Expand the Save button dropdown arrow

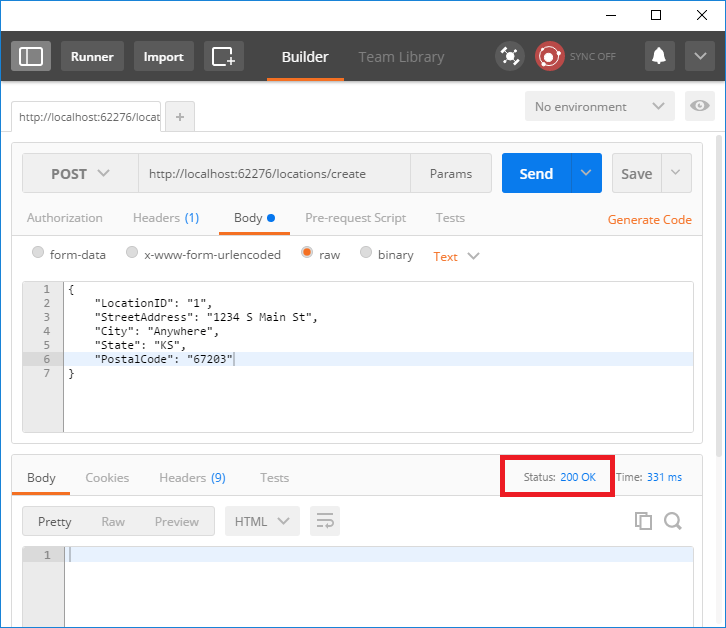(x=676, y=173)
